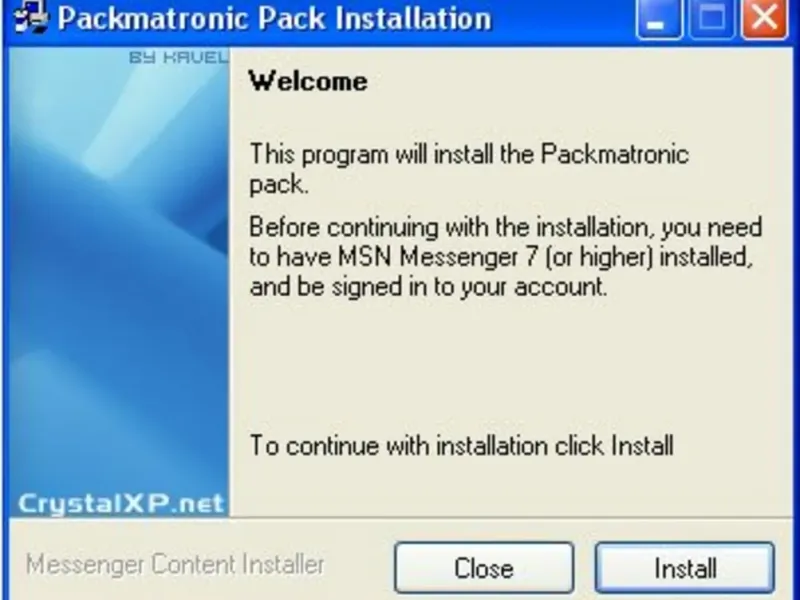Click the CrystalXP.net logo on the banner

point(121,504)
